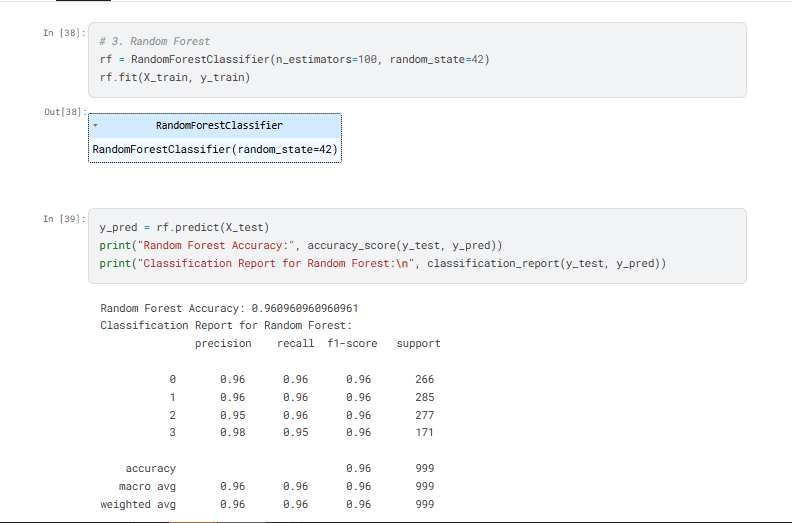Click the rf.fit(X_train, y_train) code line
792x523 pixels.
click(175, 77)
